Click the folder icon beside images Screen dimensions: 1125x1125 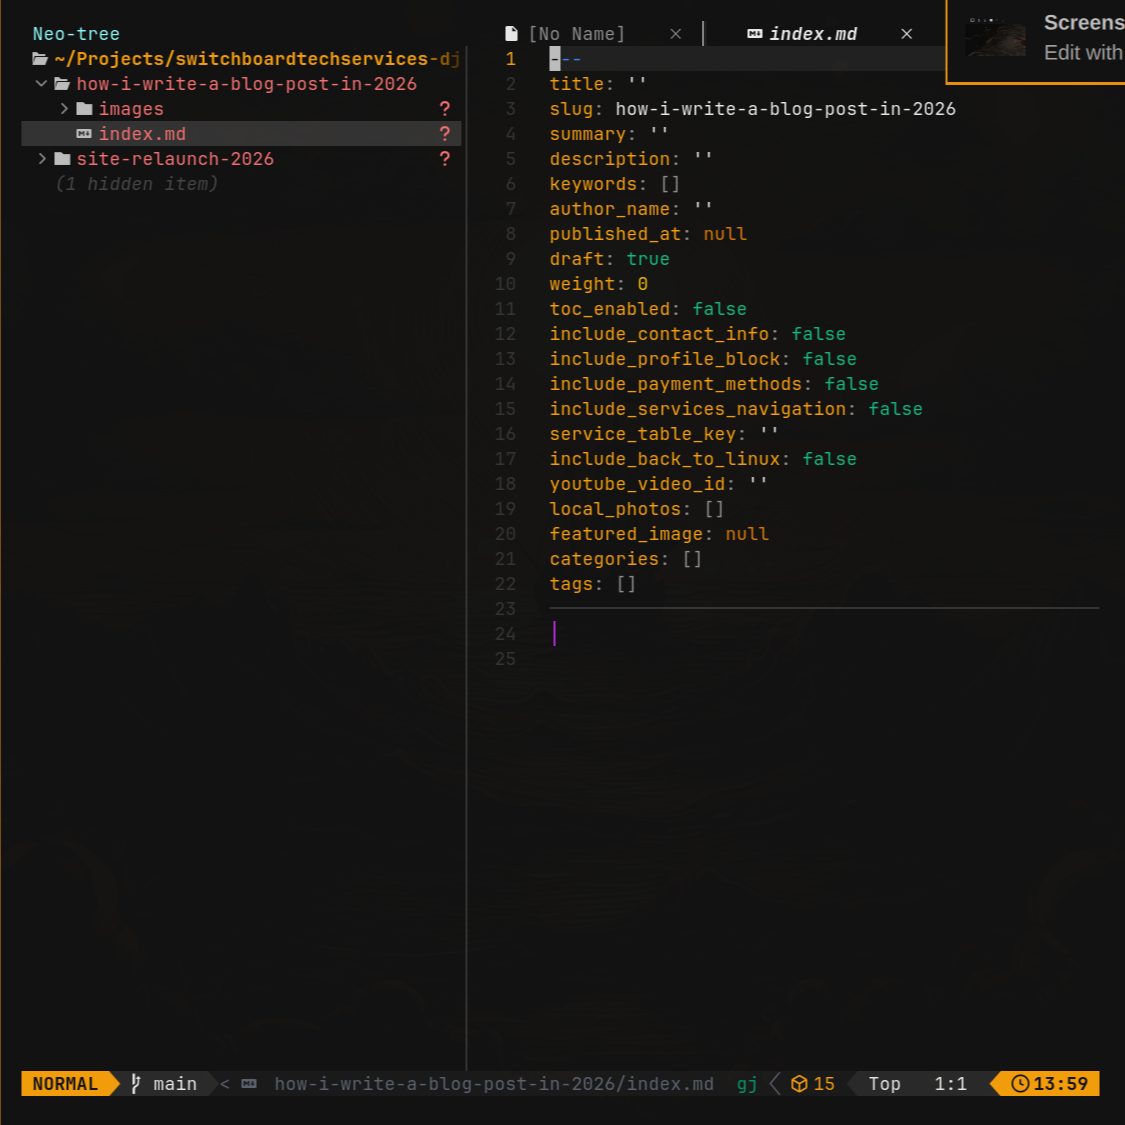tap(85, 109)
